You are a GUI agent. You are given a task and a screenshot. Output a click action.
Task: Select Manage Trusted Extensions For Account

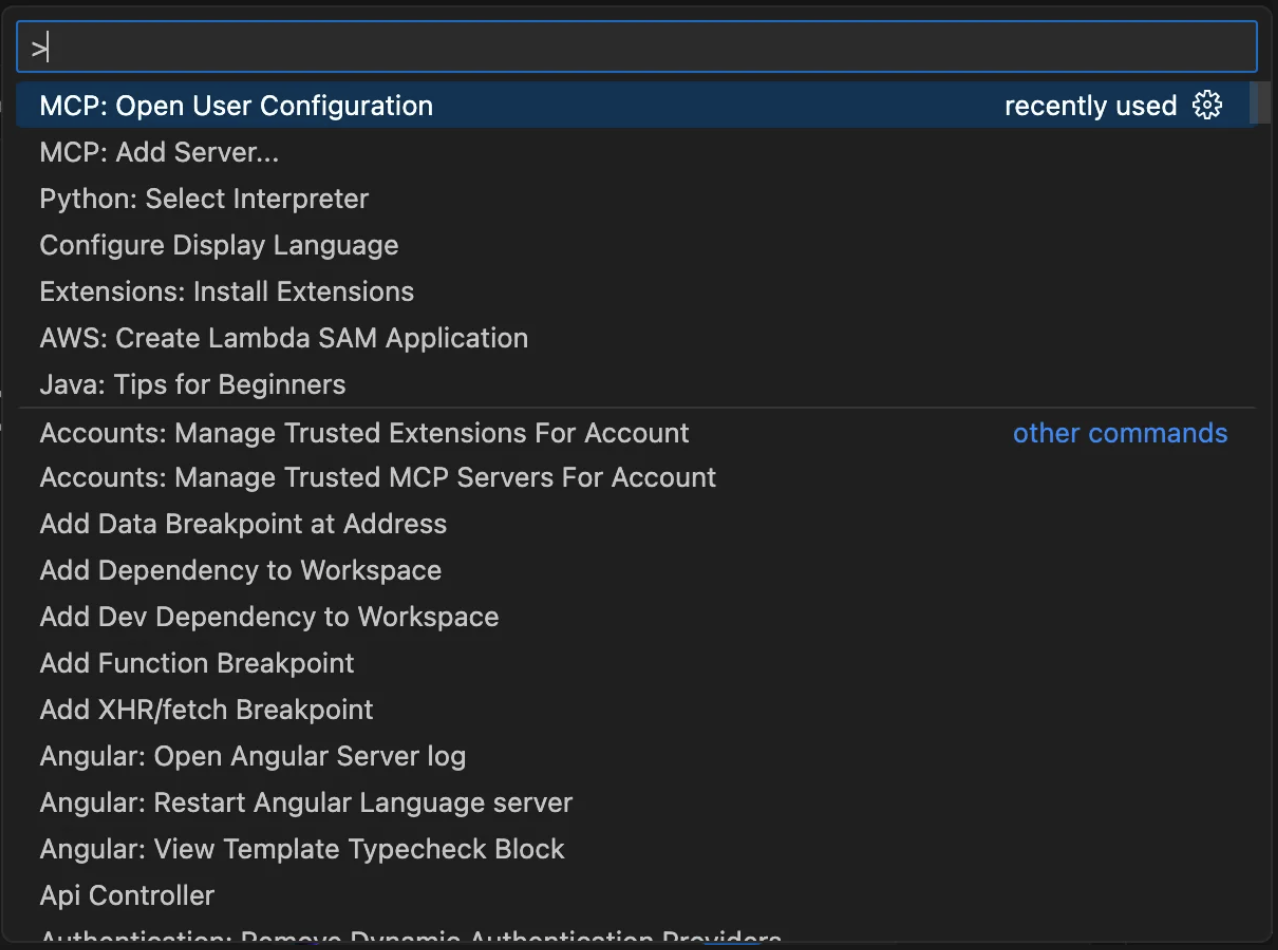tap(364, 433)
